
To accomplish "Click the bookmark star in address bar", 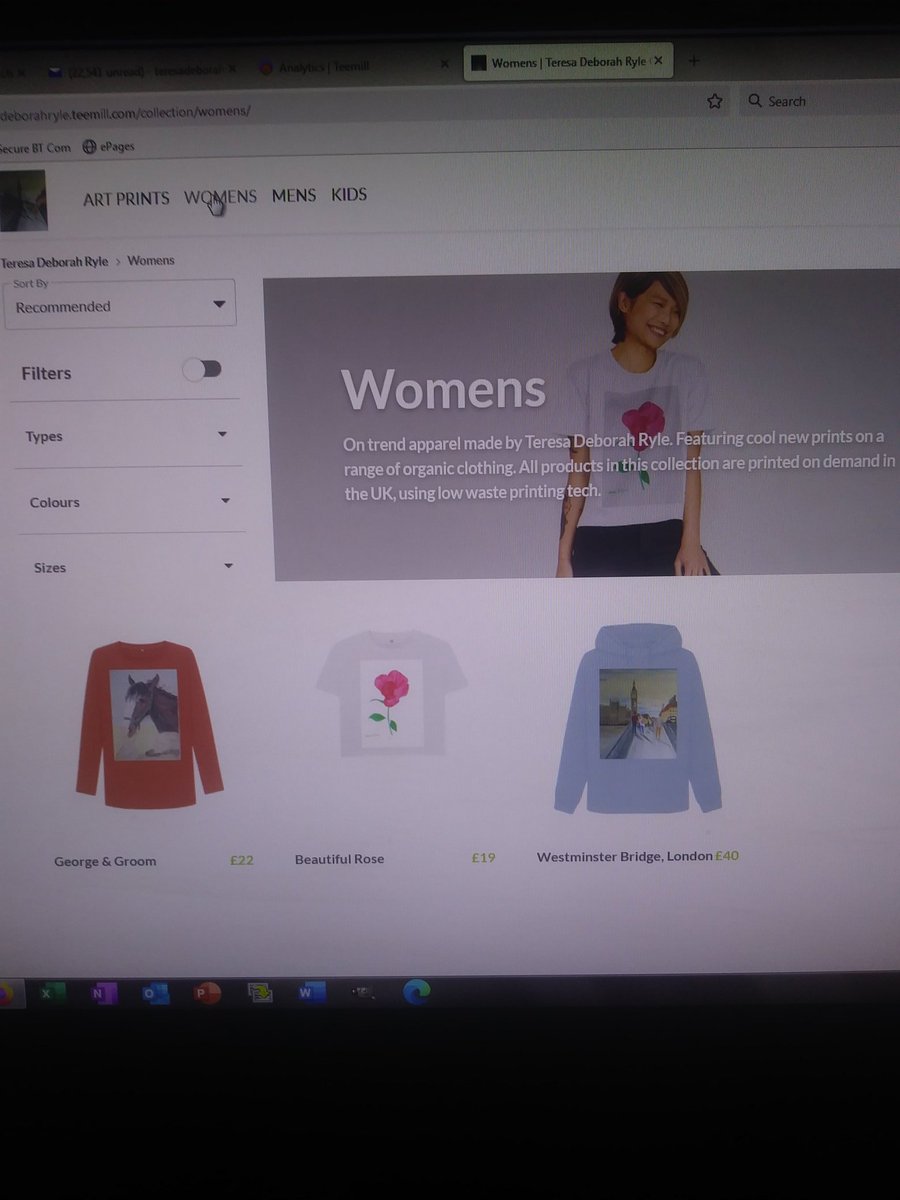I will click(714, 101).
